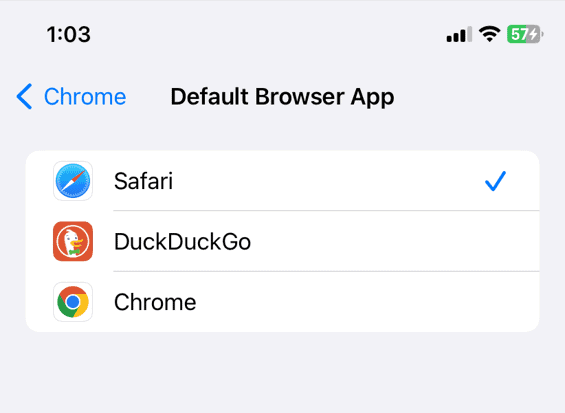The image size is (565, 413).
Task: Tap empty right side of Chrome row
Action: [x=368, y=302]
